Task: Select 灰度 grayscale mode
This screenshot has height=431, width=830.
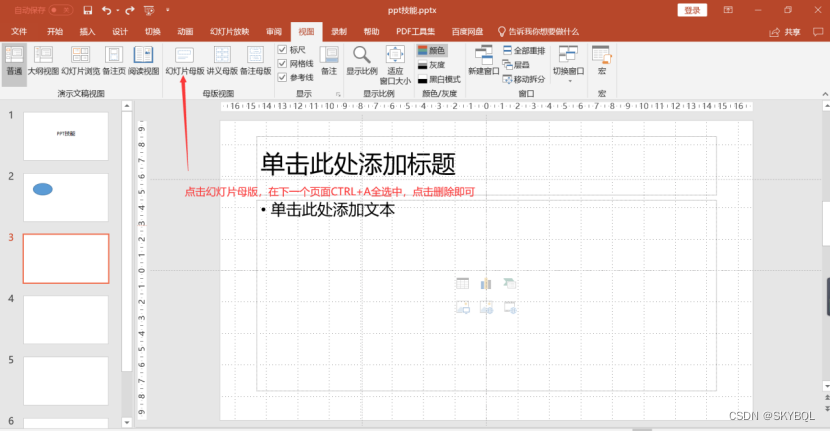Action: point(432,65)
